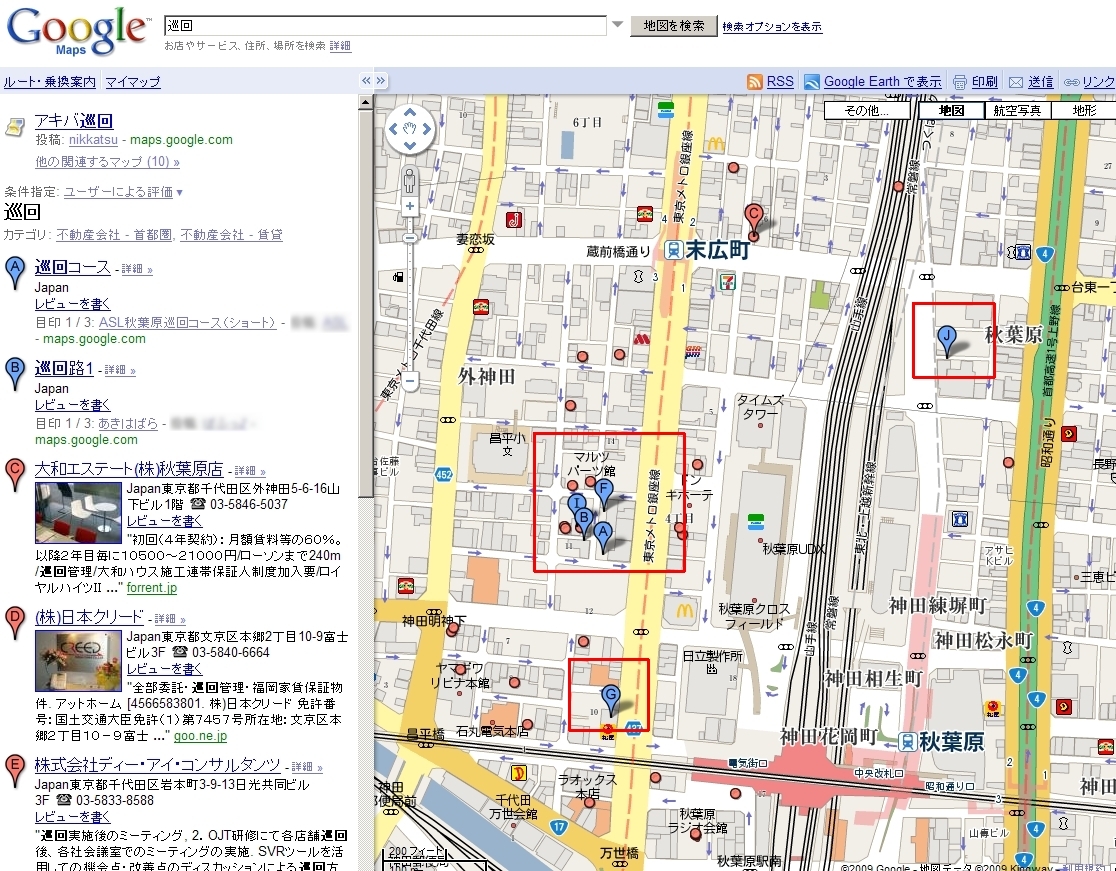
Task: Click the results panel scrollbar
Action: pos(365,304)
